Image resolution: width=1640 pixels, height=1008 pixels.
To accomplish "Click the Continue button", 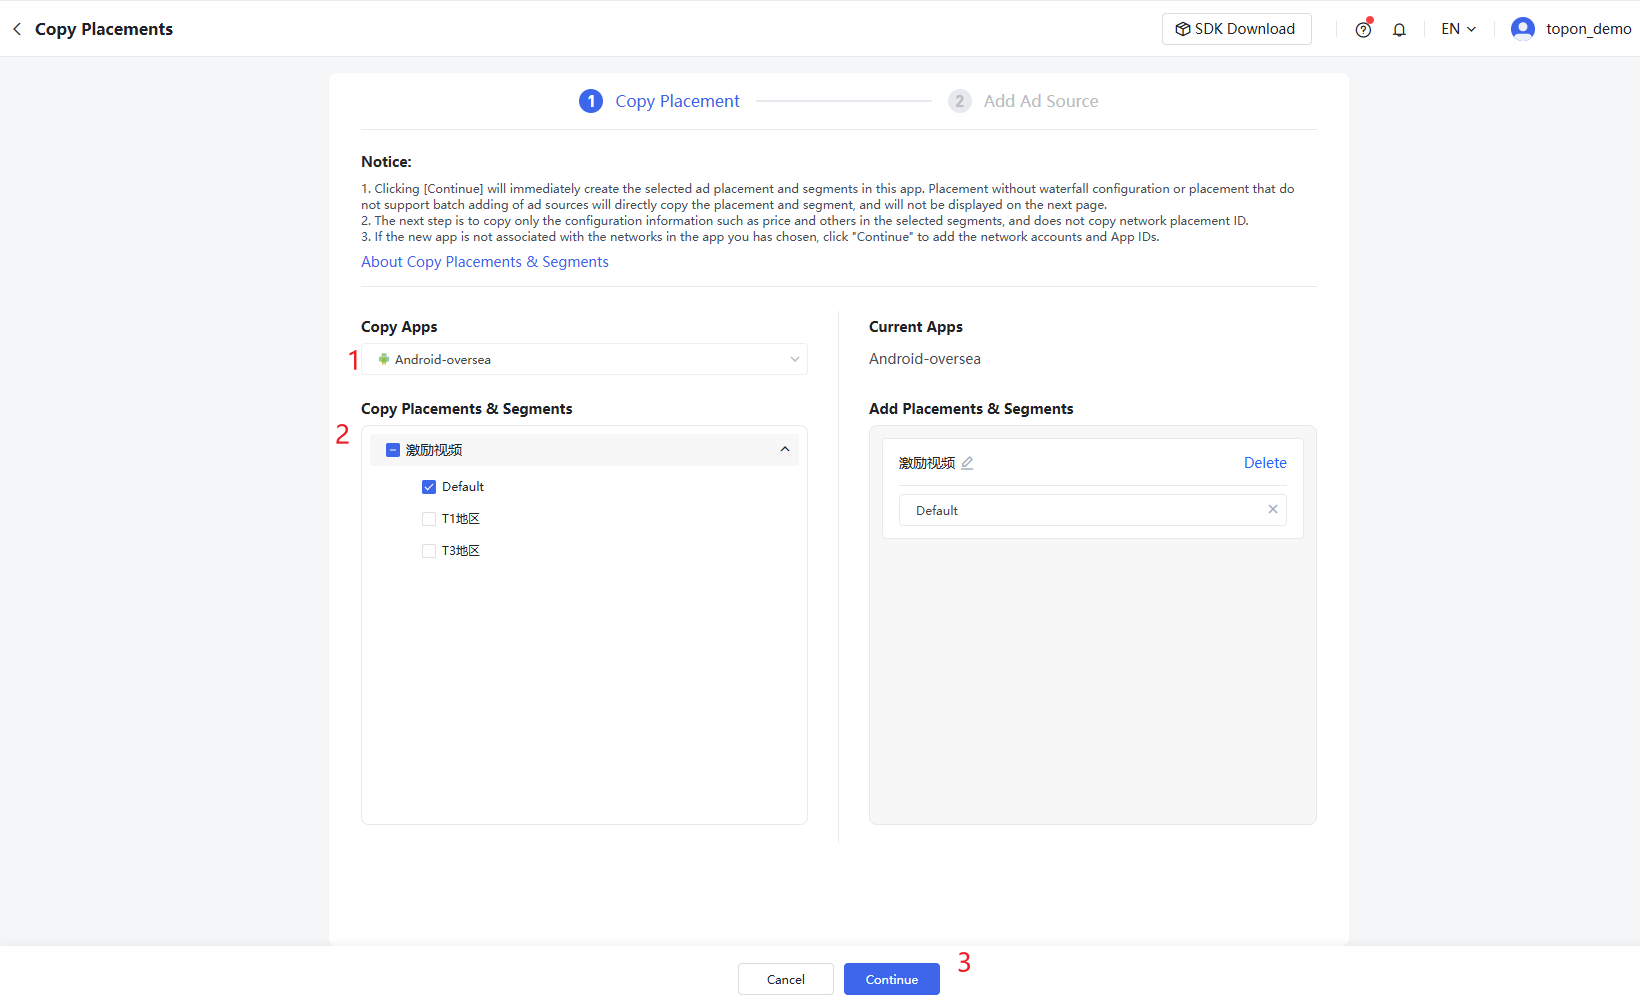I will [x=891, y=979].
